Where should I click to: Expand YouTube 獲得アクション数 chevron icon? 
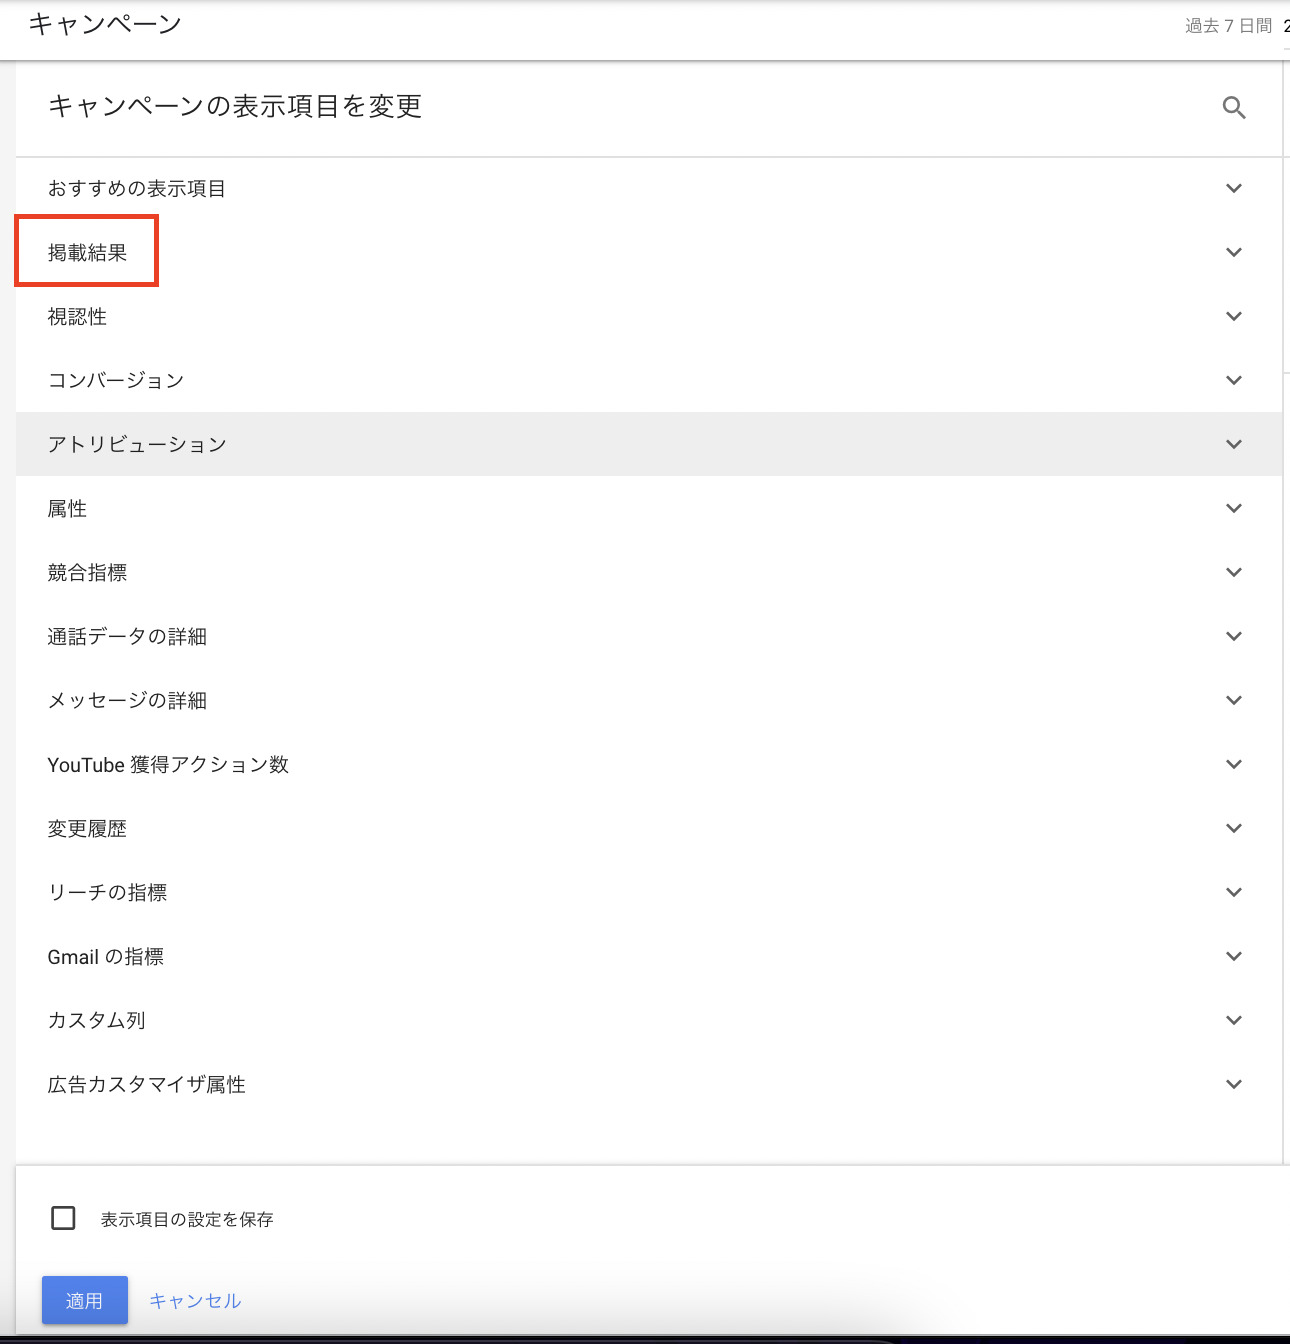1234,764
